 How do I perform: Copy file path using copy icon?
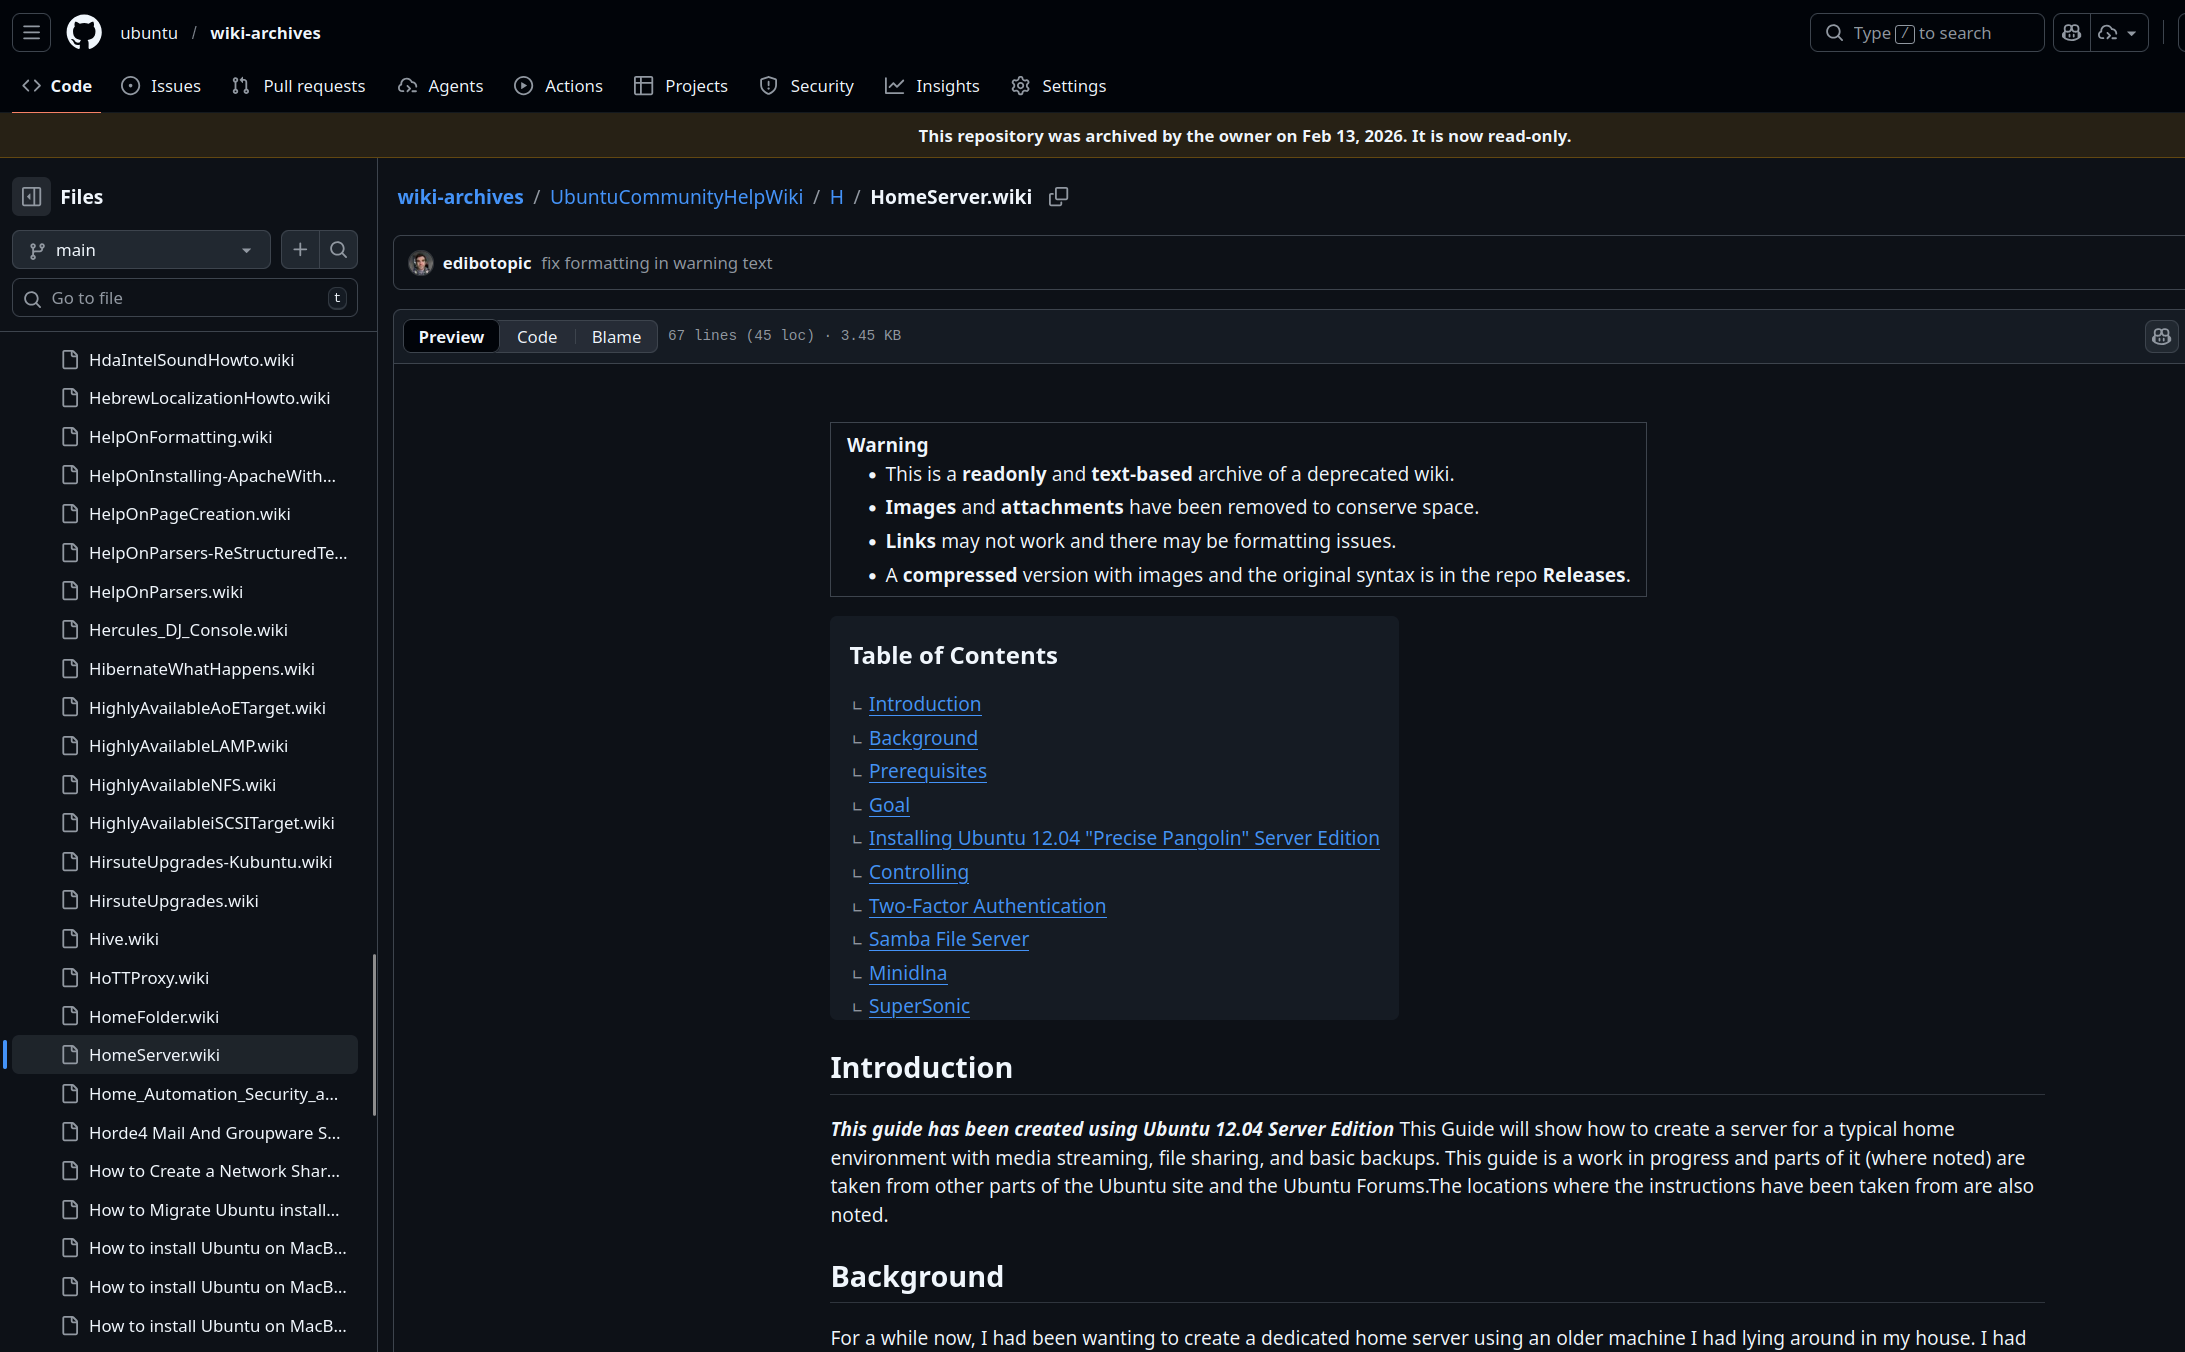1058,197
